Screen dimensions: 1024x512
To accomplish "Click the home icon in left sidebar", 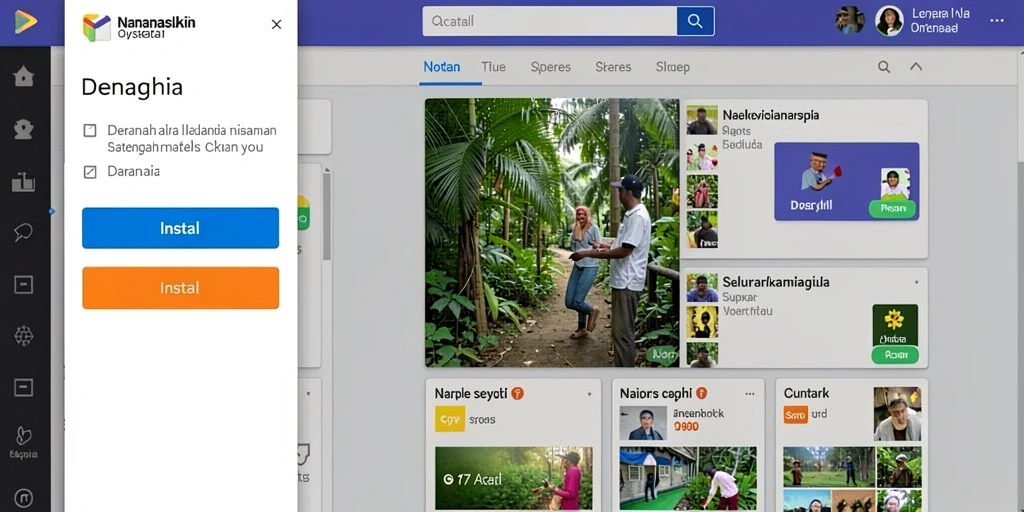I will [x=24, y=76].
